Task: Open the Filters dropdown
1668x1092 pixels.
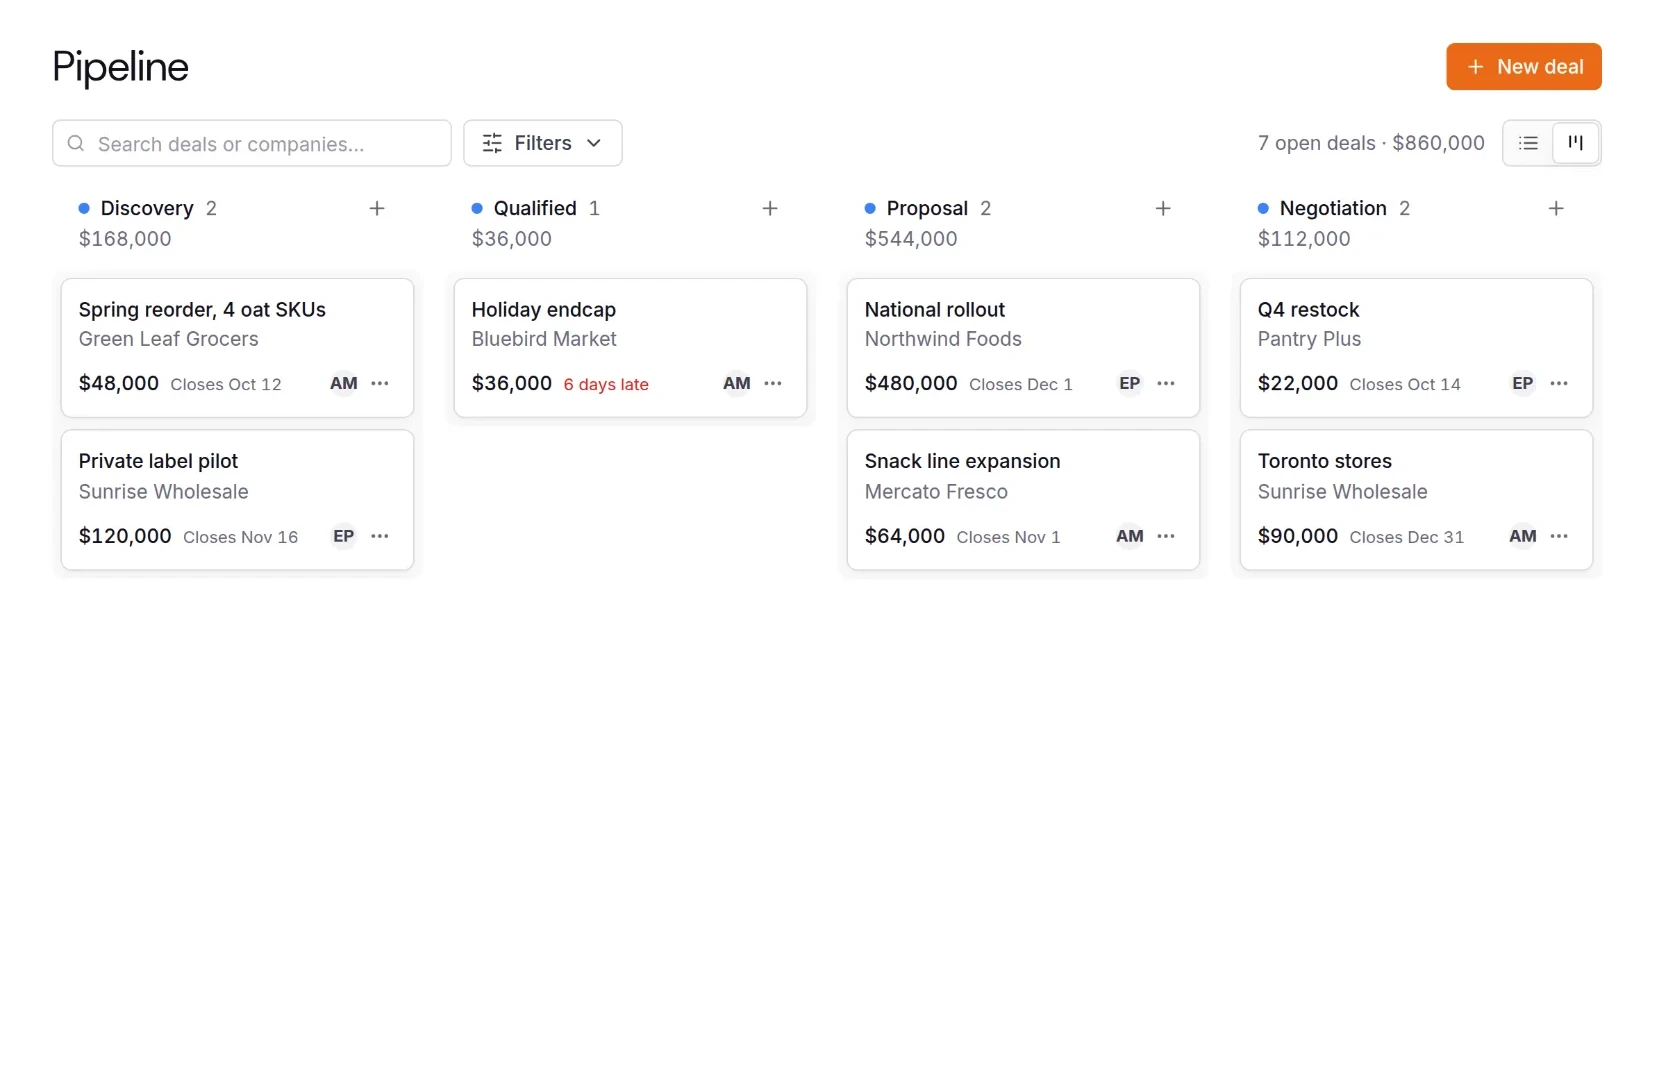Action: [543, 143]
